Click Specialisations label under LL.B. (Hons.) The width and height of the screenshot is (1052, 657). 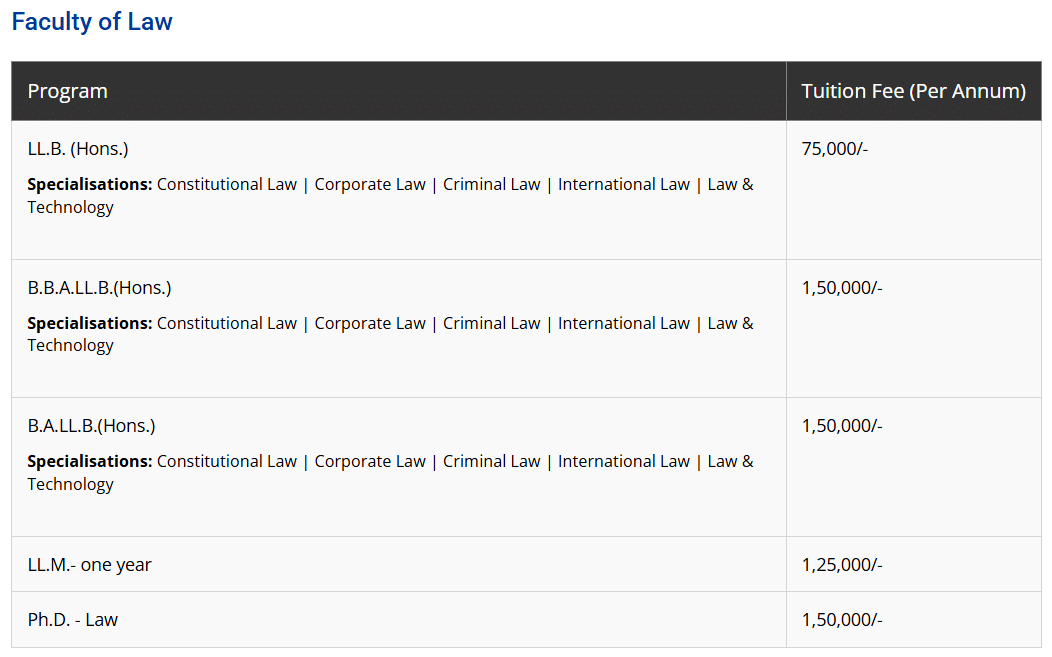[89, 184]
